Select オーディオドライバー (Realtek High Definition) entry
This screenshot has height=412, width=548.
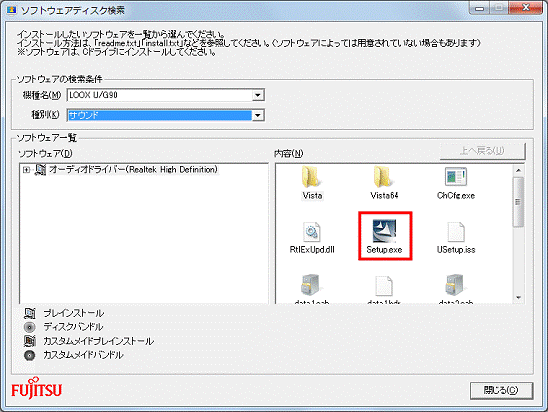coord(133,169)
